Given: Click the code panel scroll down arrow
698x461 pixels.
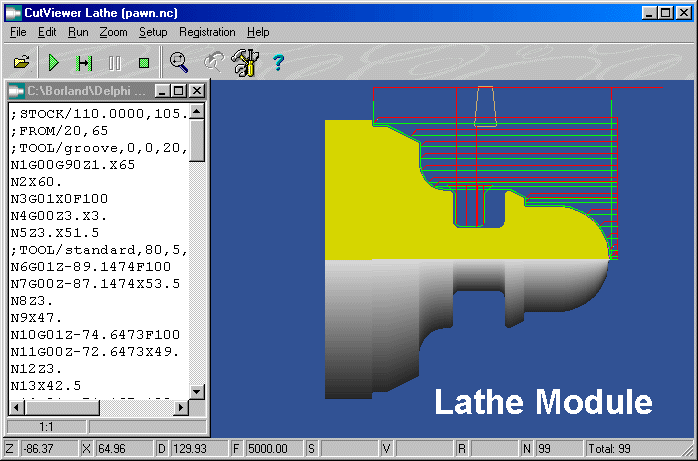Looking at the screenshot, I should 197,392.
